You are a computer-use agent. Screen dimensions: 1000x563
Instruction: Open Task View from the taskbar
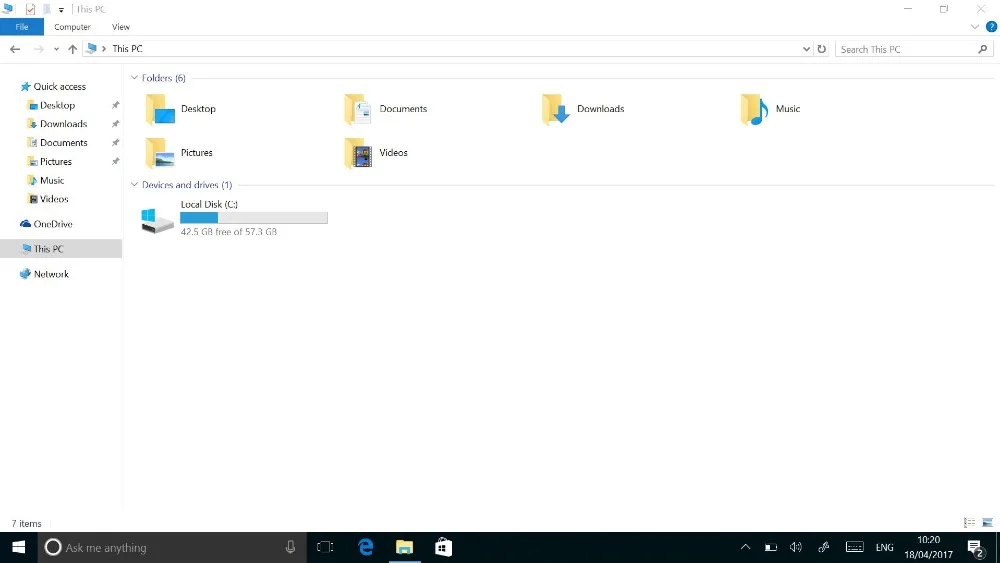(x=325, y=547)
